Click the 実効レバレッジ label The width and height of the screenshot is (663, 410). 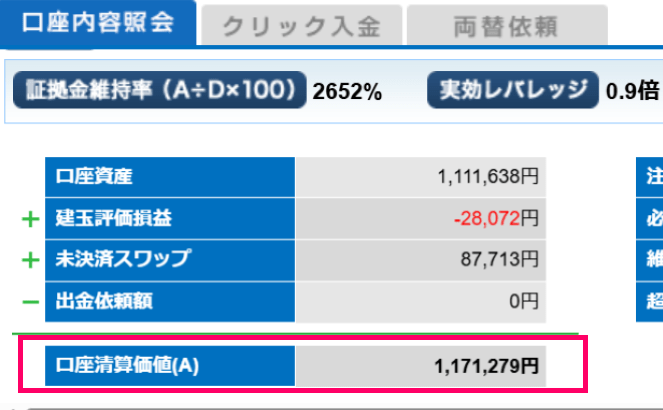513,90
